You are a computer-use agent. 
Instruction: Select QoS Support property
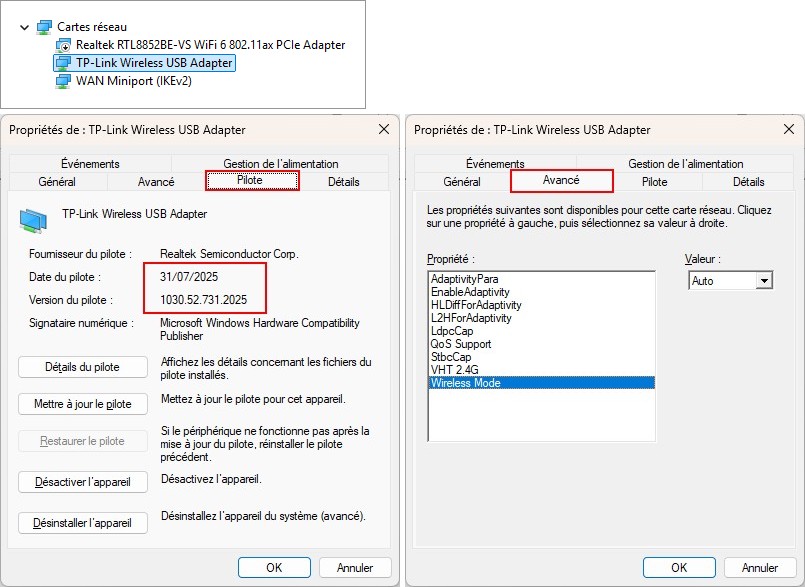click(x=542, y=344)
